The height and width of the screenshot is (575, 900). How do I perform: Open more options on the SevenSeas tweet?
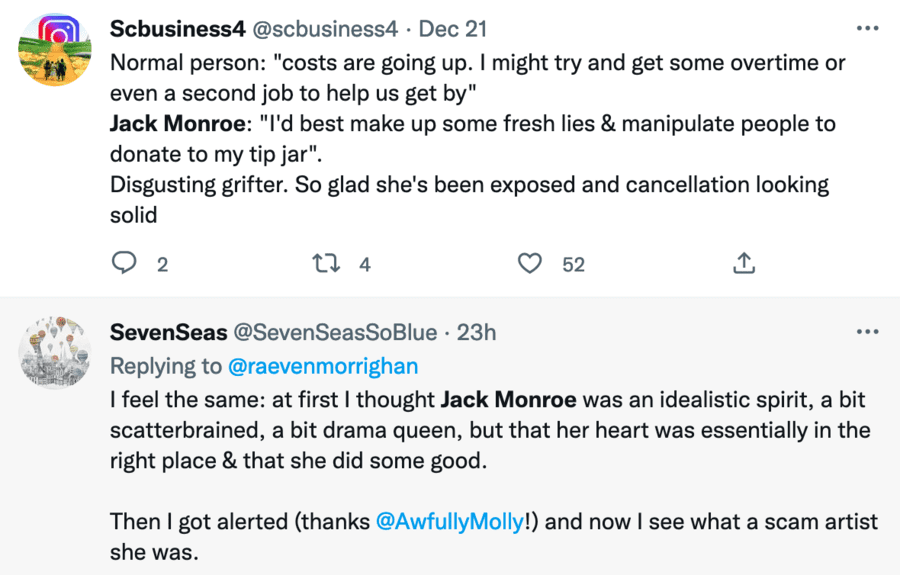coord(866,332)
